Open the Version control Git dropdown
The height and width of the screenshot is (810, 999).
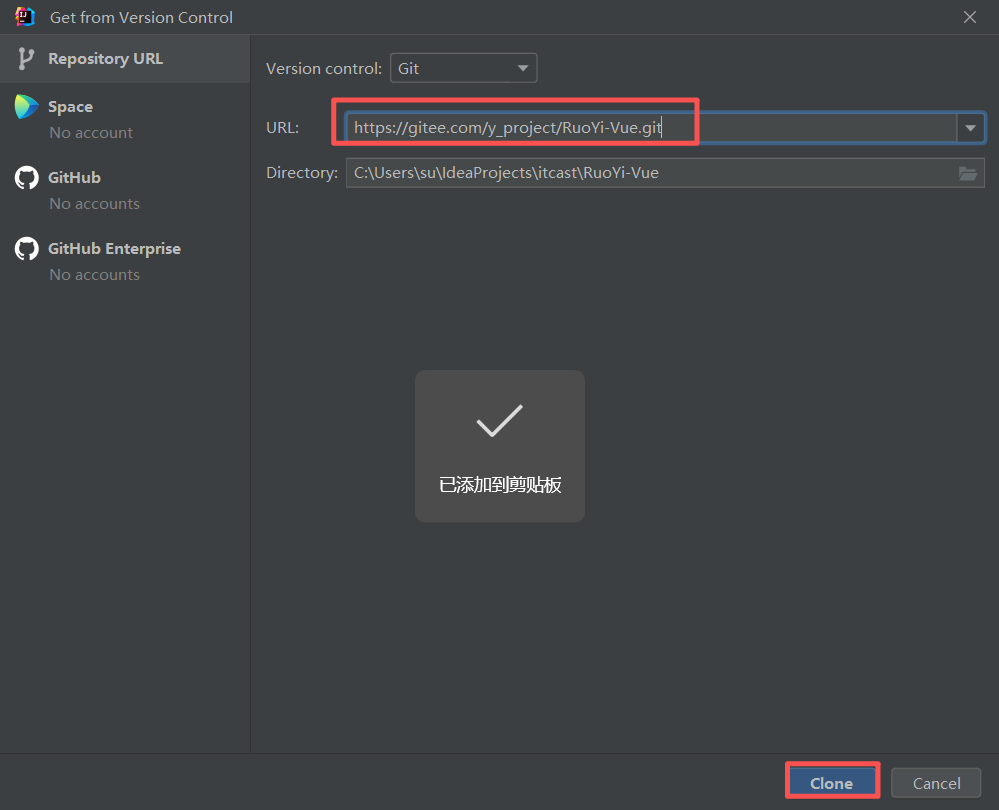(x=463, y=68)
